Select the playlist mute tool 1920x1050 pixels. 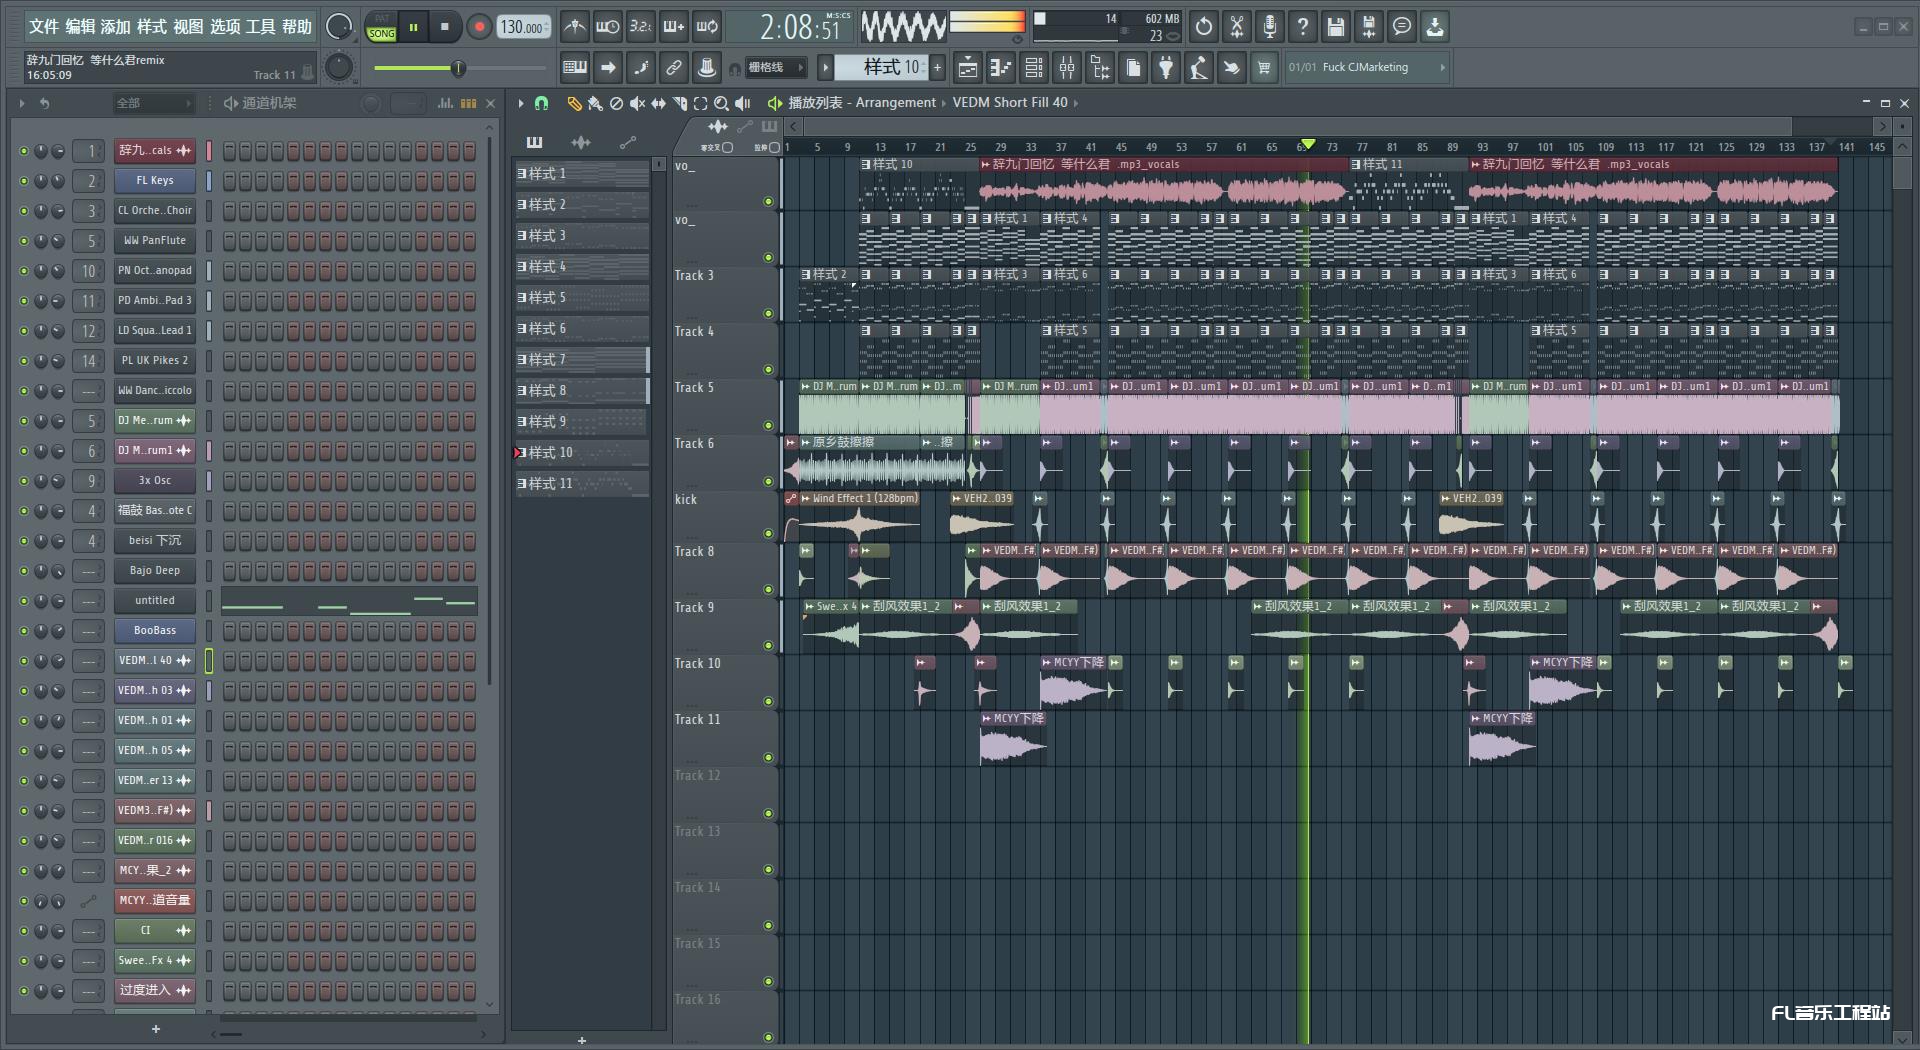(x=637, y=103)
